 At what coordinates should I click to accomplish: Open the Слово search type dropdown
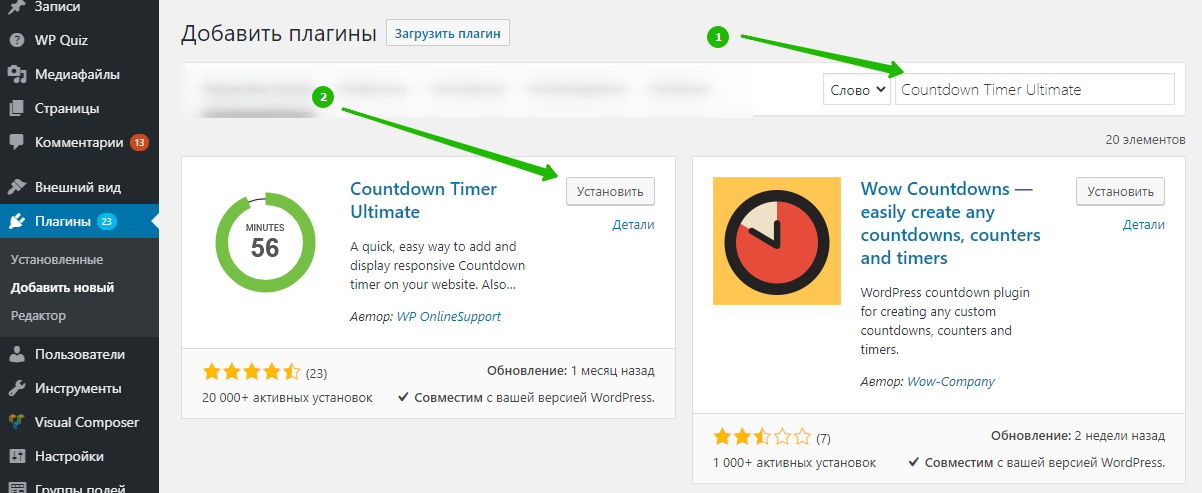click(857, 89)
